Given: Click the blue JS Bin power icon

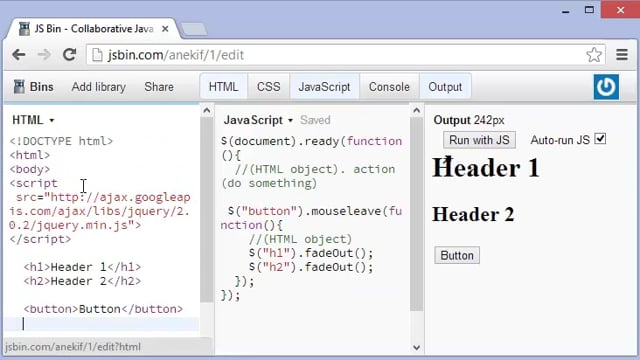Looking at the screenshot, I should point(606,87).
